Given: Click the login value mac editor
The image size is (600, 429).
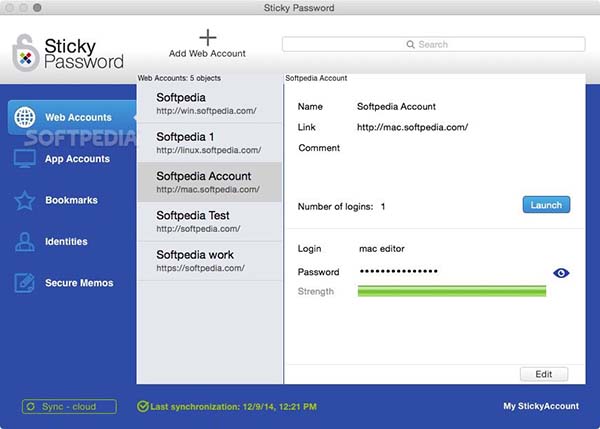Looking at the screenshot, I should (x=382, y=249).
